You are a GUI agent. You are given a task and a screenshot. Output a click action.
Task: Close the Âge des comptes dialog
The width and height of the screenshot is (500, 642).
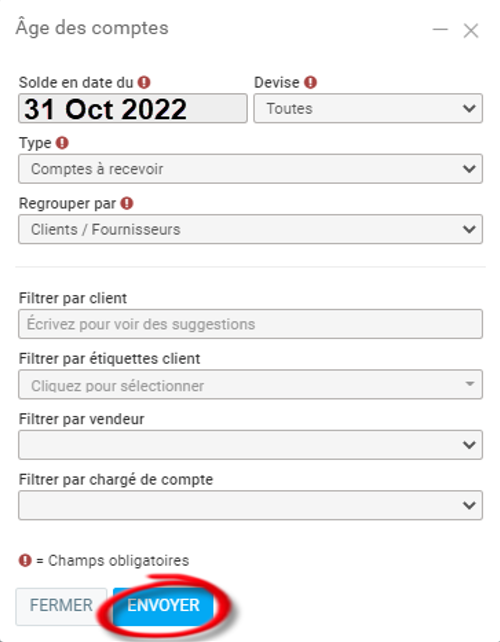click(471, 31)
